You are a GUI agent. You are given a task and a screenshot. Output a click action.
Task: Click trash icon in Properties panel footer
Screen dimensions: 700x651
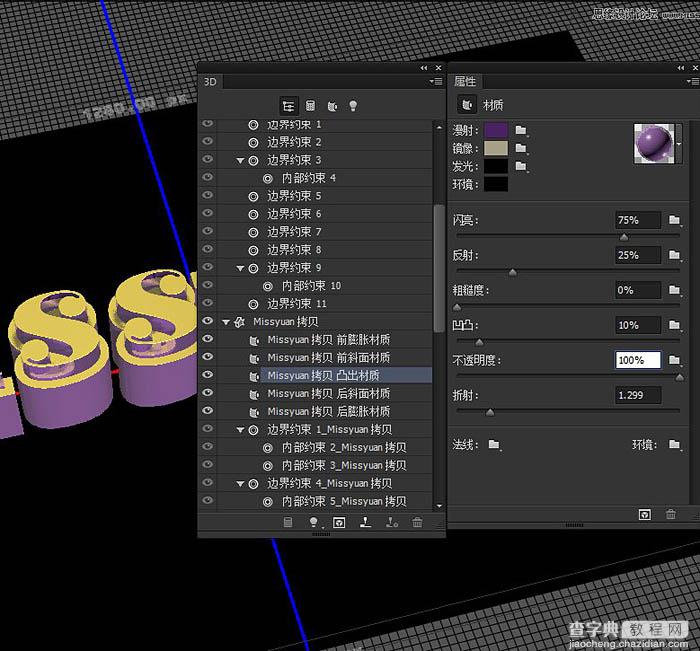[671, 514]
